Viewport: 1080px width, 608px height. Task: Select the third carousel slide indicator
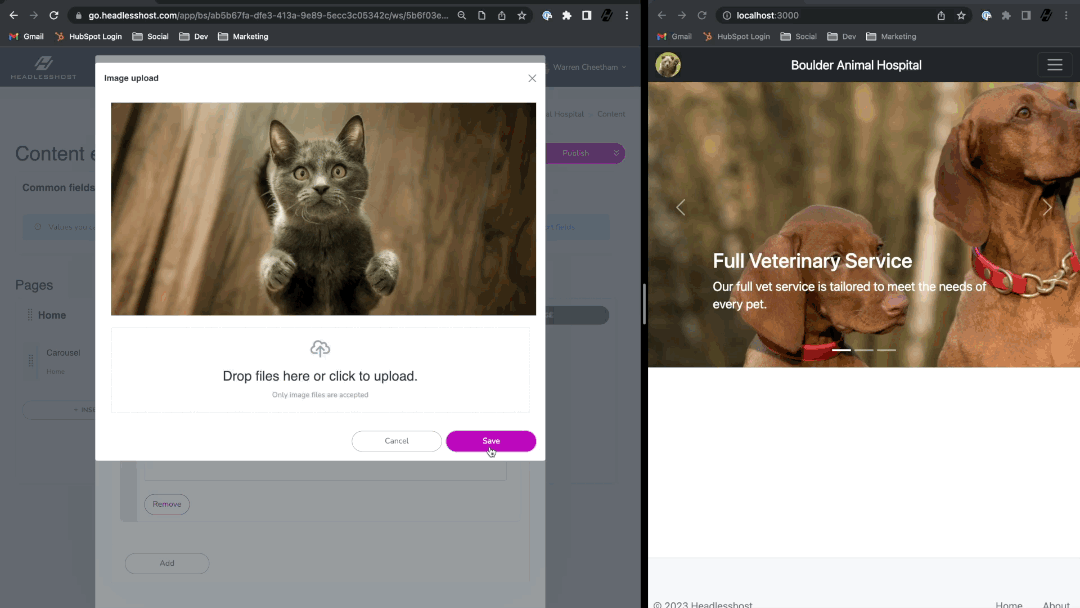886,350
